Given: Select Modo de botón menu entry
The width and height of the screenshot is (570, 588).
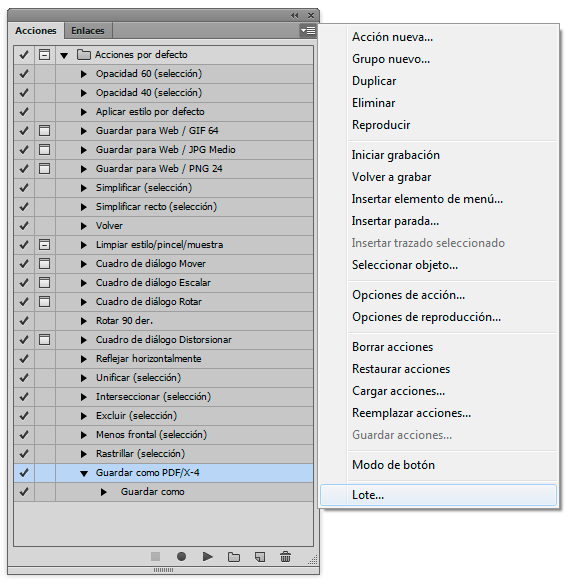Looking at the screenshot, I should coord(393,465).
